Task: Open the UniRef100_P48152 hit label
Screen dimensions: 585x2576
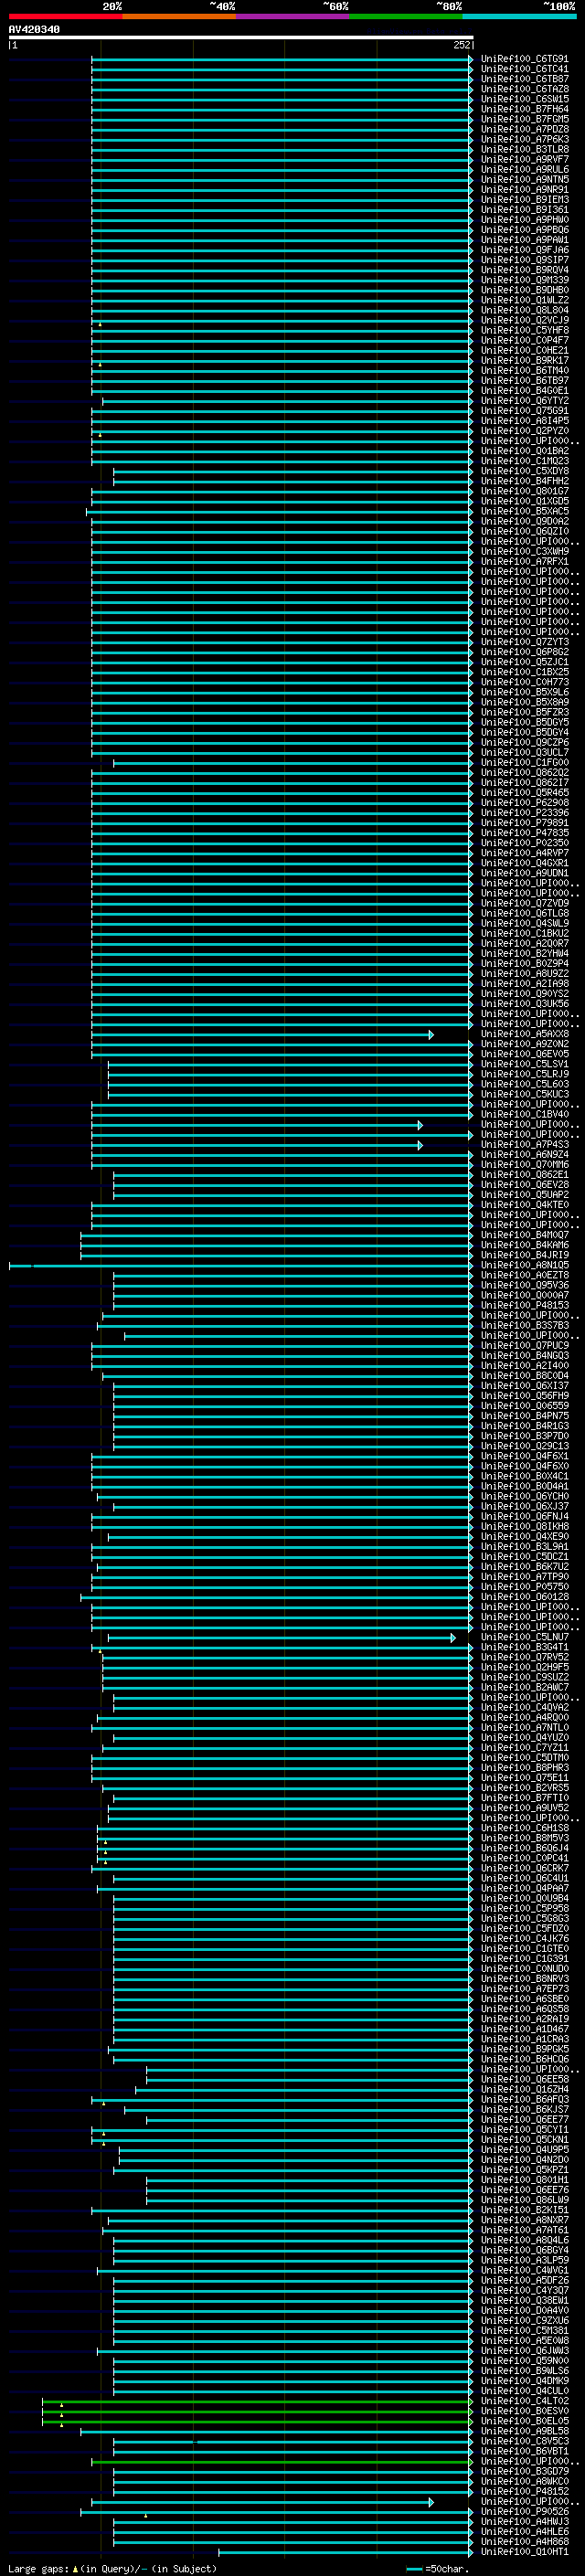Action: point(524,2492)
